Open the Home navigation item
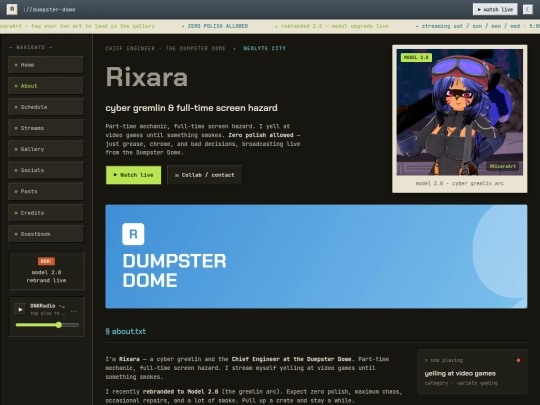Image resolution: width=540 pixels, height=405 pixels. click(x=46, y=65)
